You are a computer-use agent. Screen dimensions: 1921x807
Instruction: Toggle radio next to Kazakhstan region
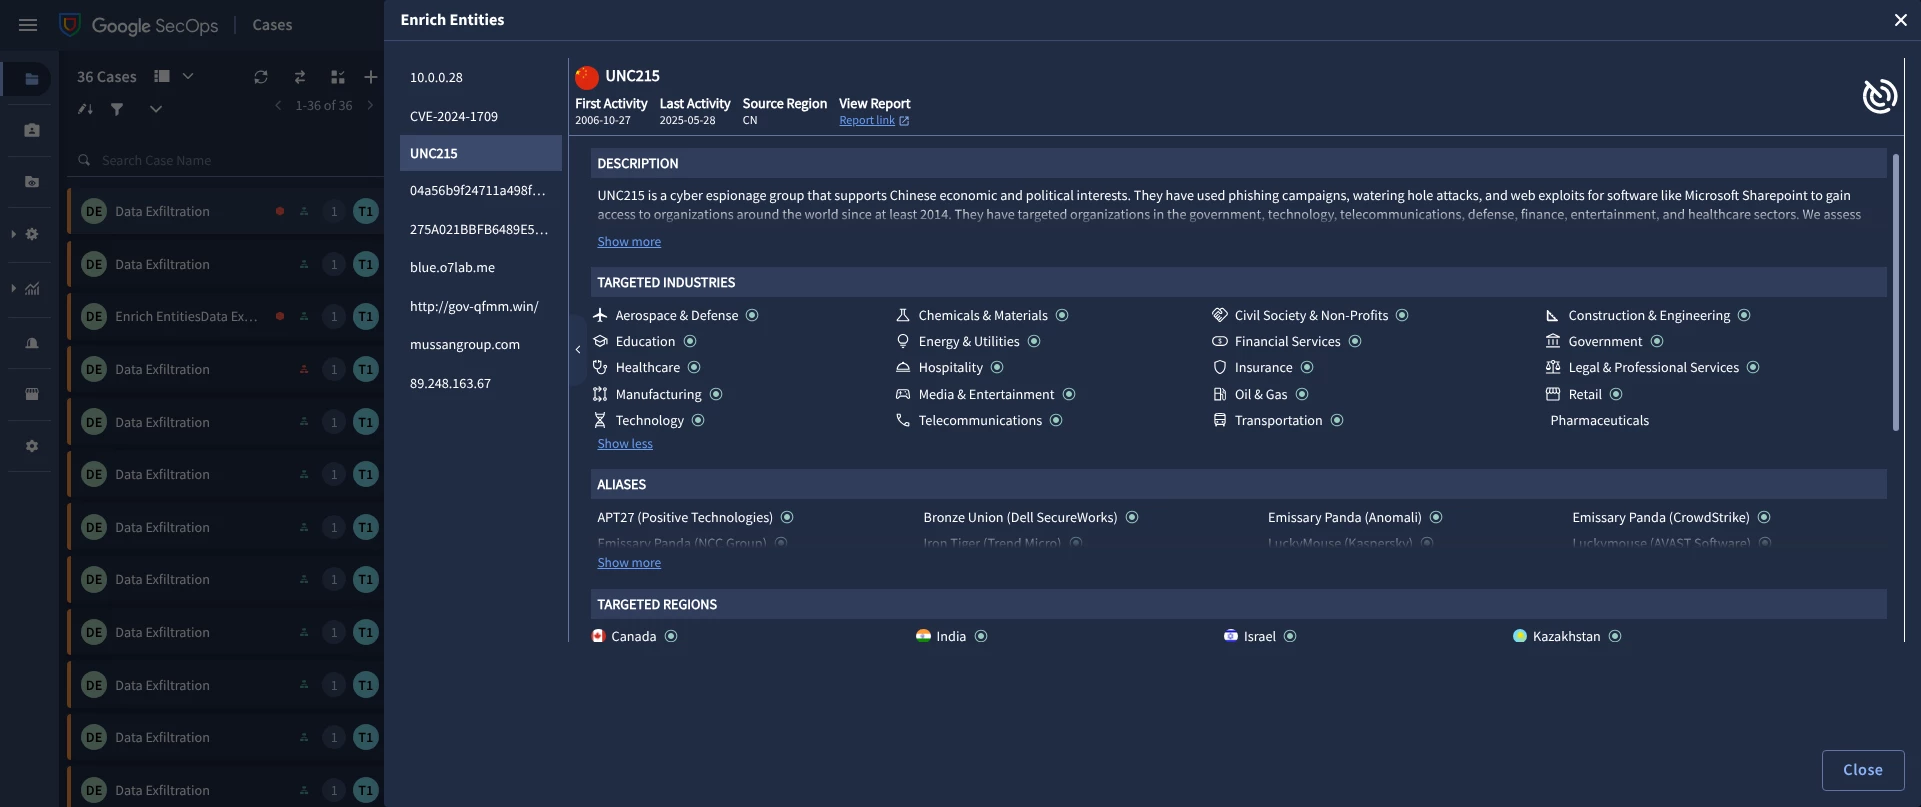point(1615,636)
